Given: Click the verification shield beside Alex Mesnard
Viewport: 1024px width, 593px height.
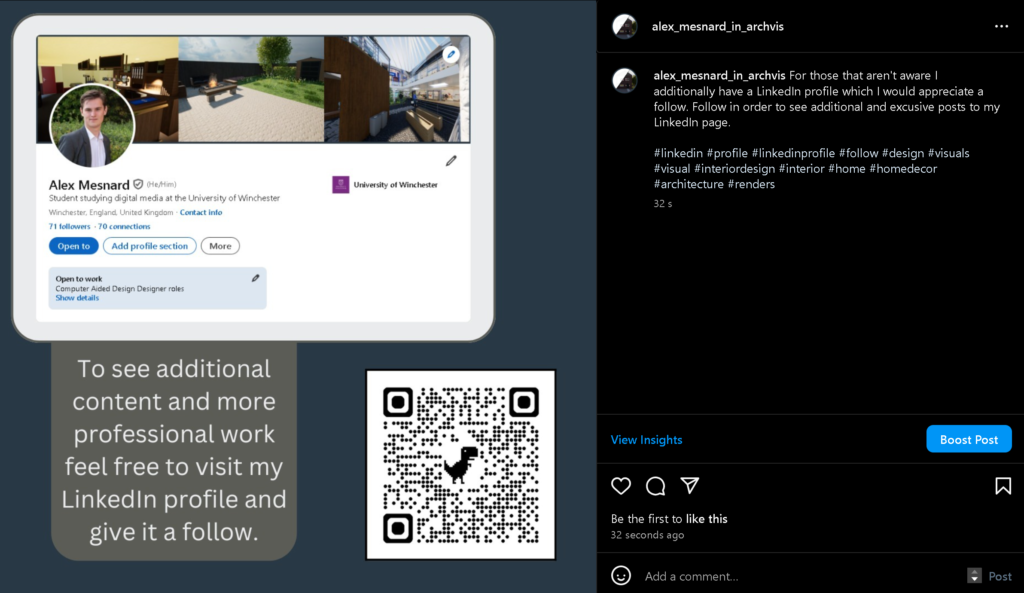Looking at the screenshot, I should click(138, 185).
